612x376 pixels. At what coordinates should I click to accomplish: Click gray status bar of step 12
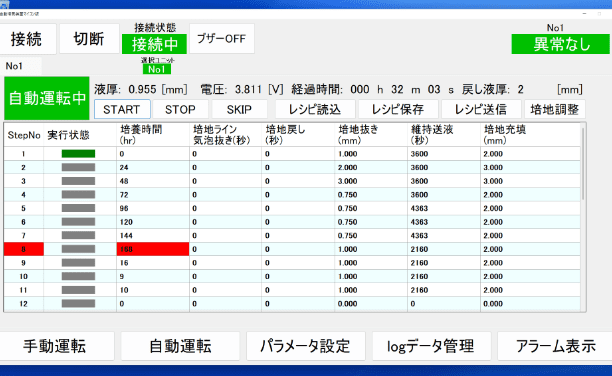pos(78,303)
